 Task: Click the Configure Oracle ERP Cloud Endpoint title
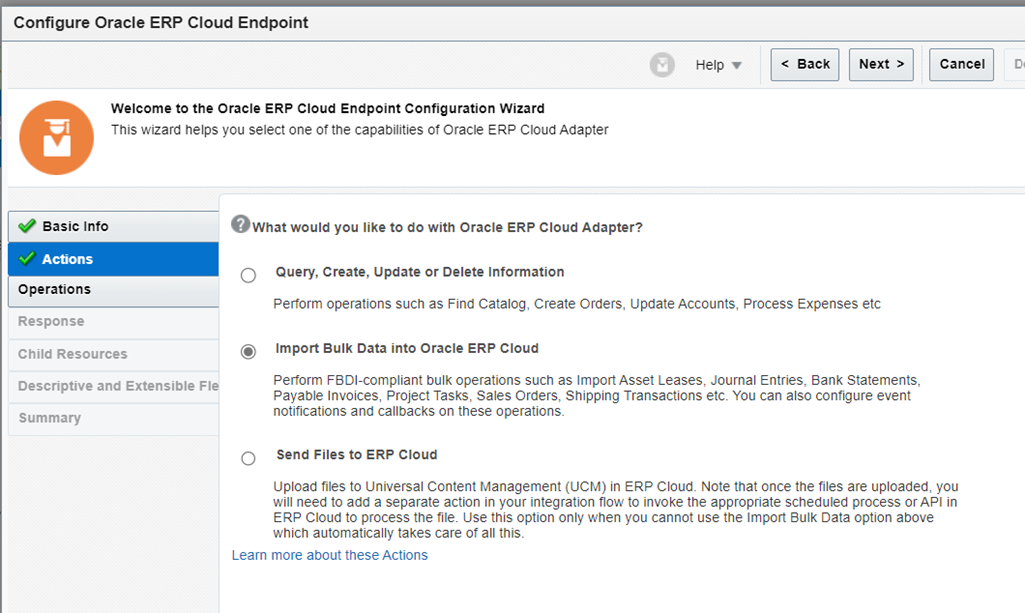pyautogui.click(x=161, y=23)
